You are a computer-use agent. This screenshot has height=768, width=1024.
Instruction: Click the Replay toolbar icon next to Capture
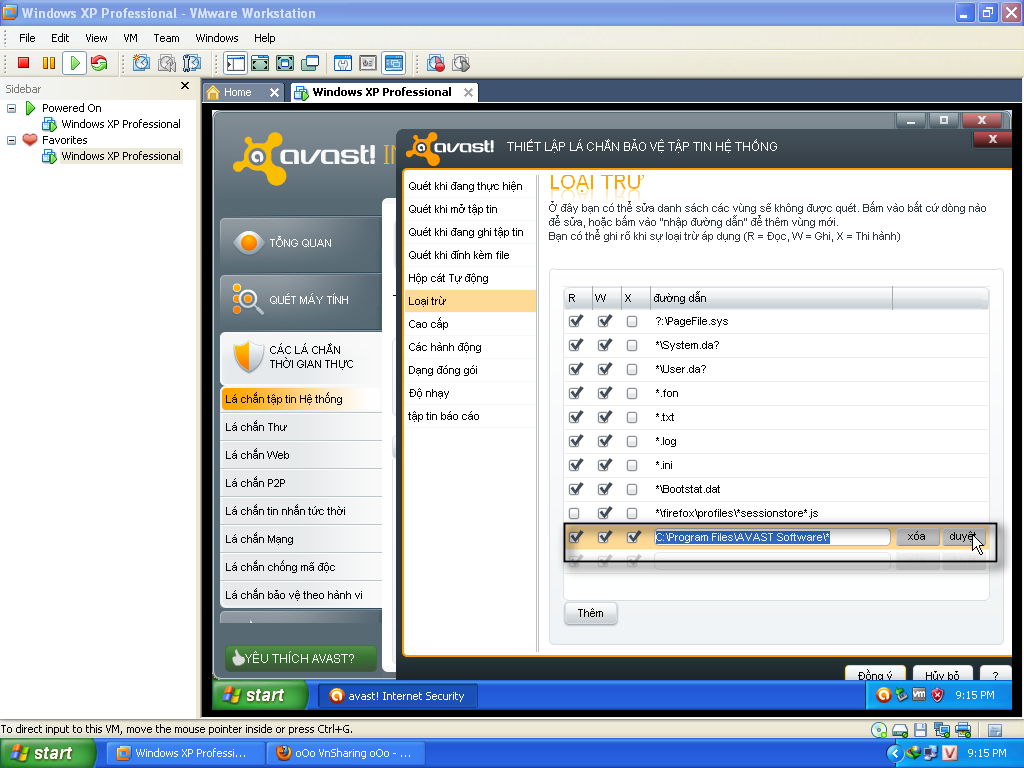pyautogui.click(x=461, y=63)
